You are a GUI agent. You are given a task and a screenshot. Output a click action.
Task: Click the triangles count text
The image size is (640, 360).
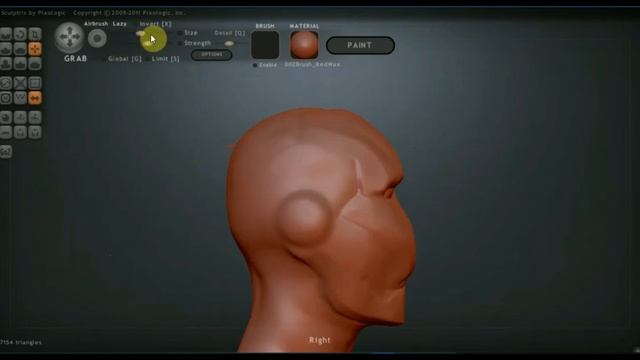click(x=21, y=342)
